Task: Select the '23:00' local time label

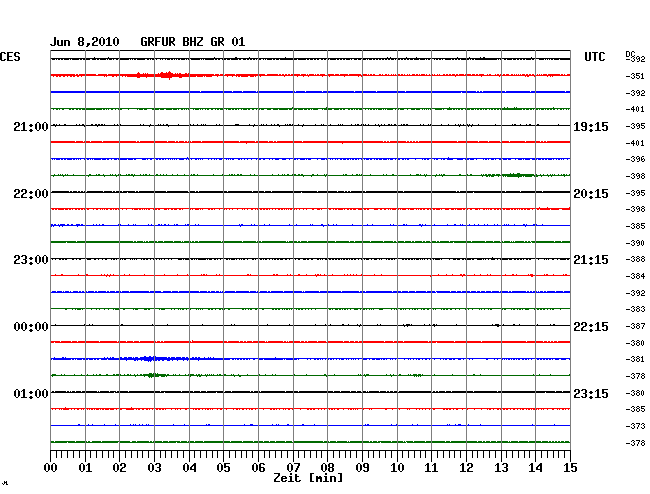Action: click(x=31, y=260)
